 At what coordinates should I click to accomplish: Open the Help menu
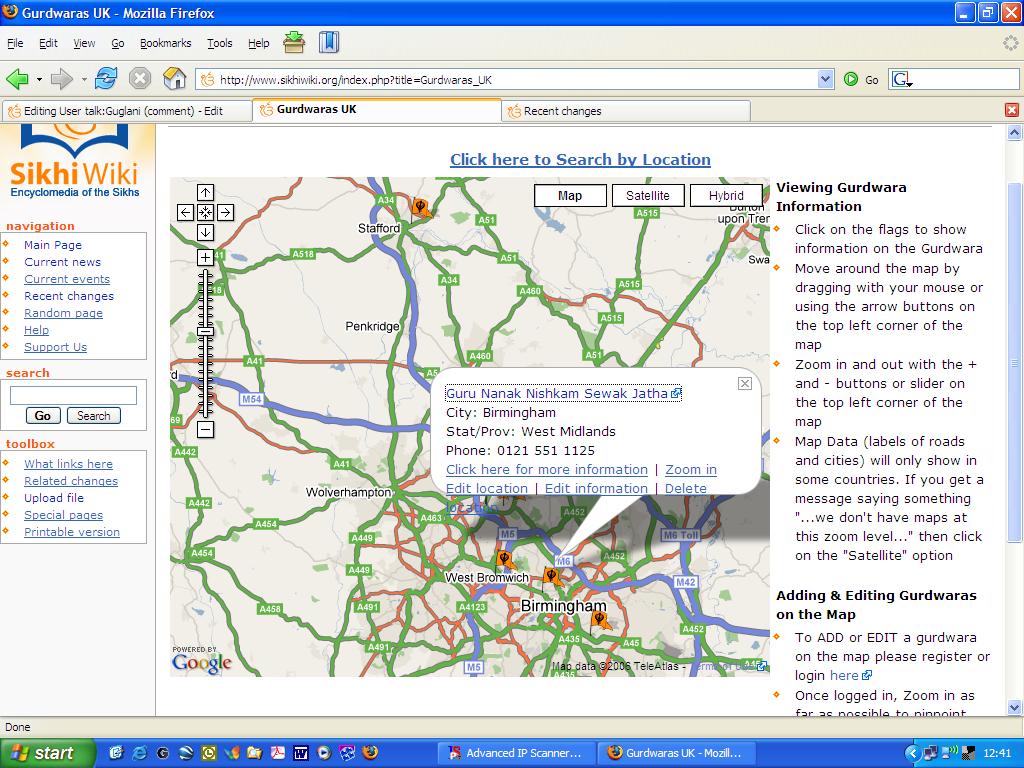(x=259, y=43)
